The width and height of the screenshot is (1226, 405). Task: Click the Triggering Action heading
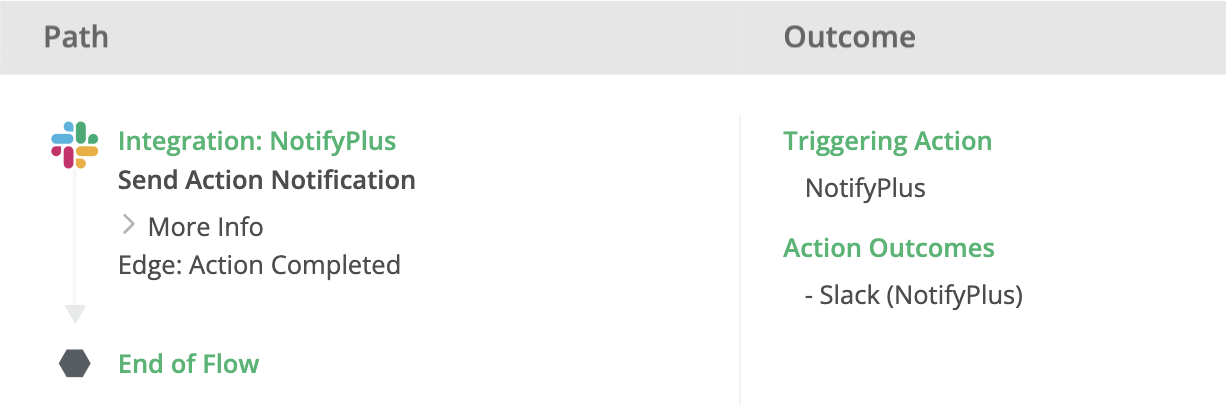[x=887, y=141]
